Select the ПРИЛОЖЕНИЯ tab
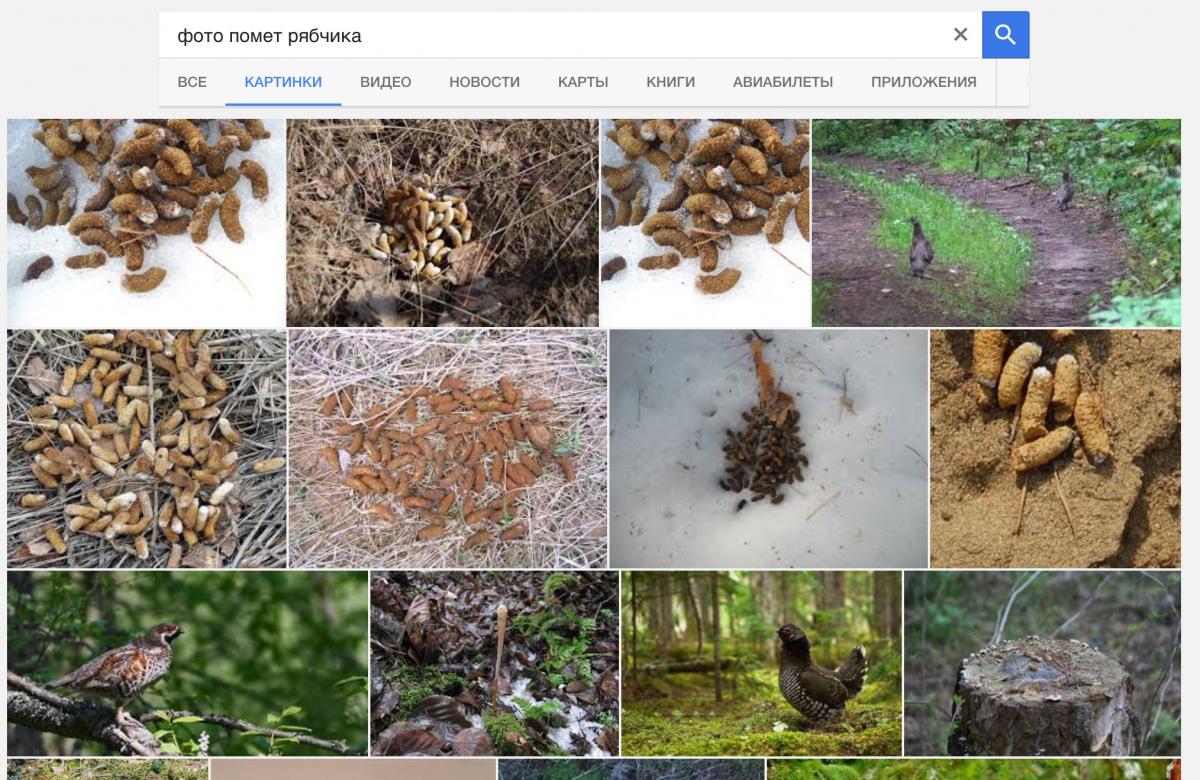Viewport: 1200px width, 780px height. point(923,82)
